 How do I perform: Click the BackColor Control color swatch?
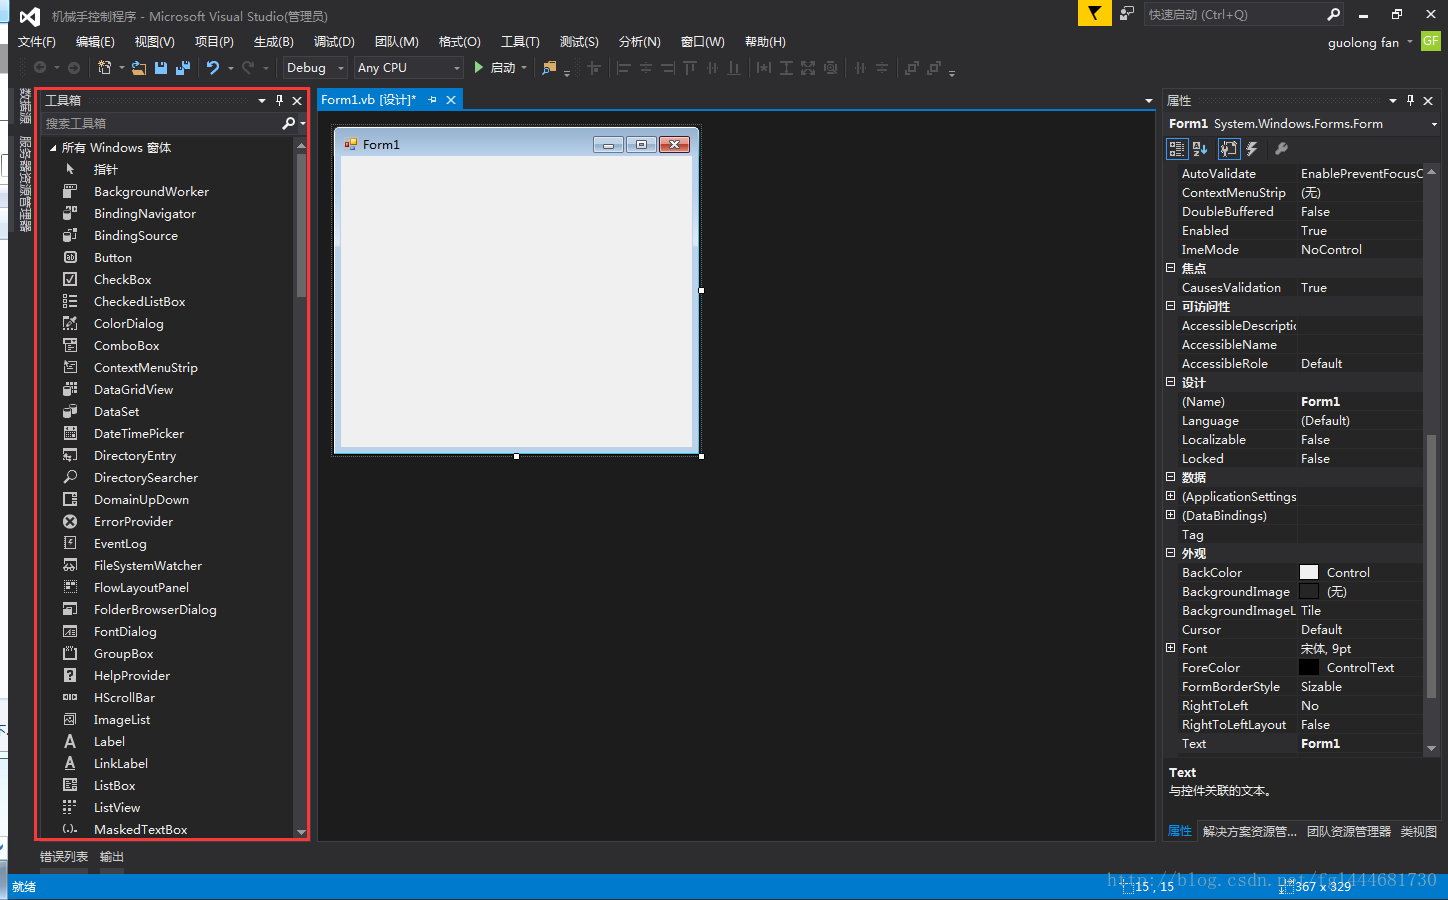[x=1308, y=572]
